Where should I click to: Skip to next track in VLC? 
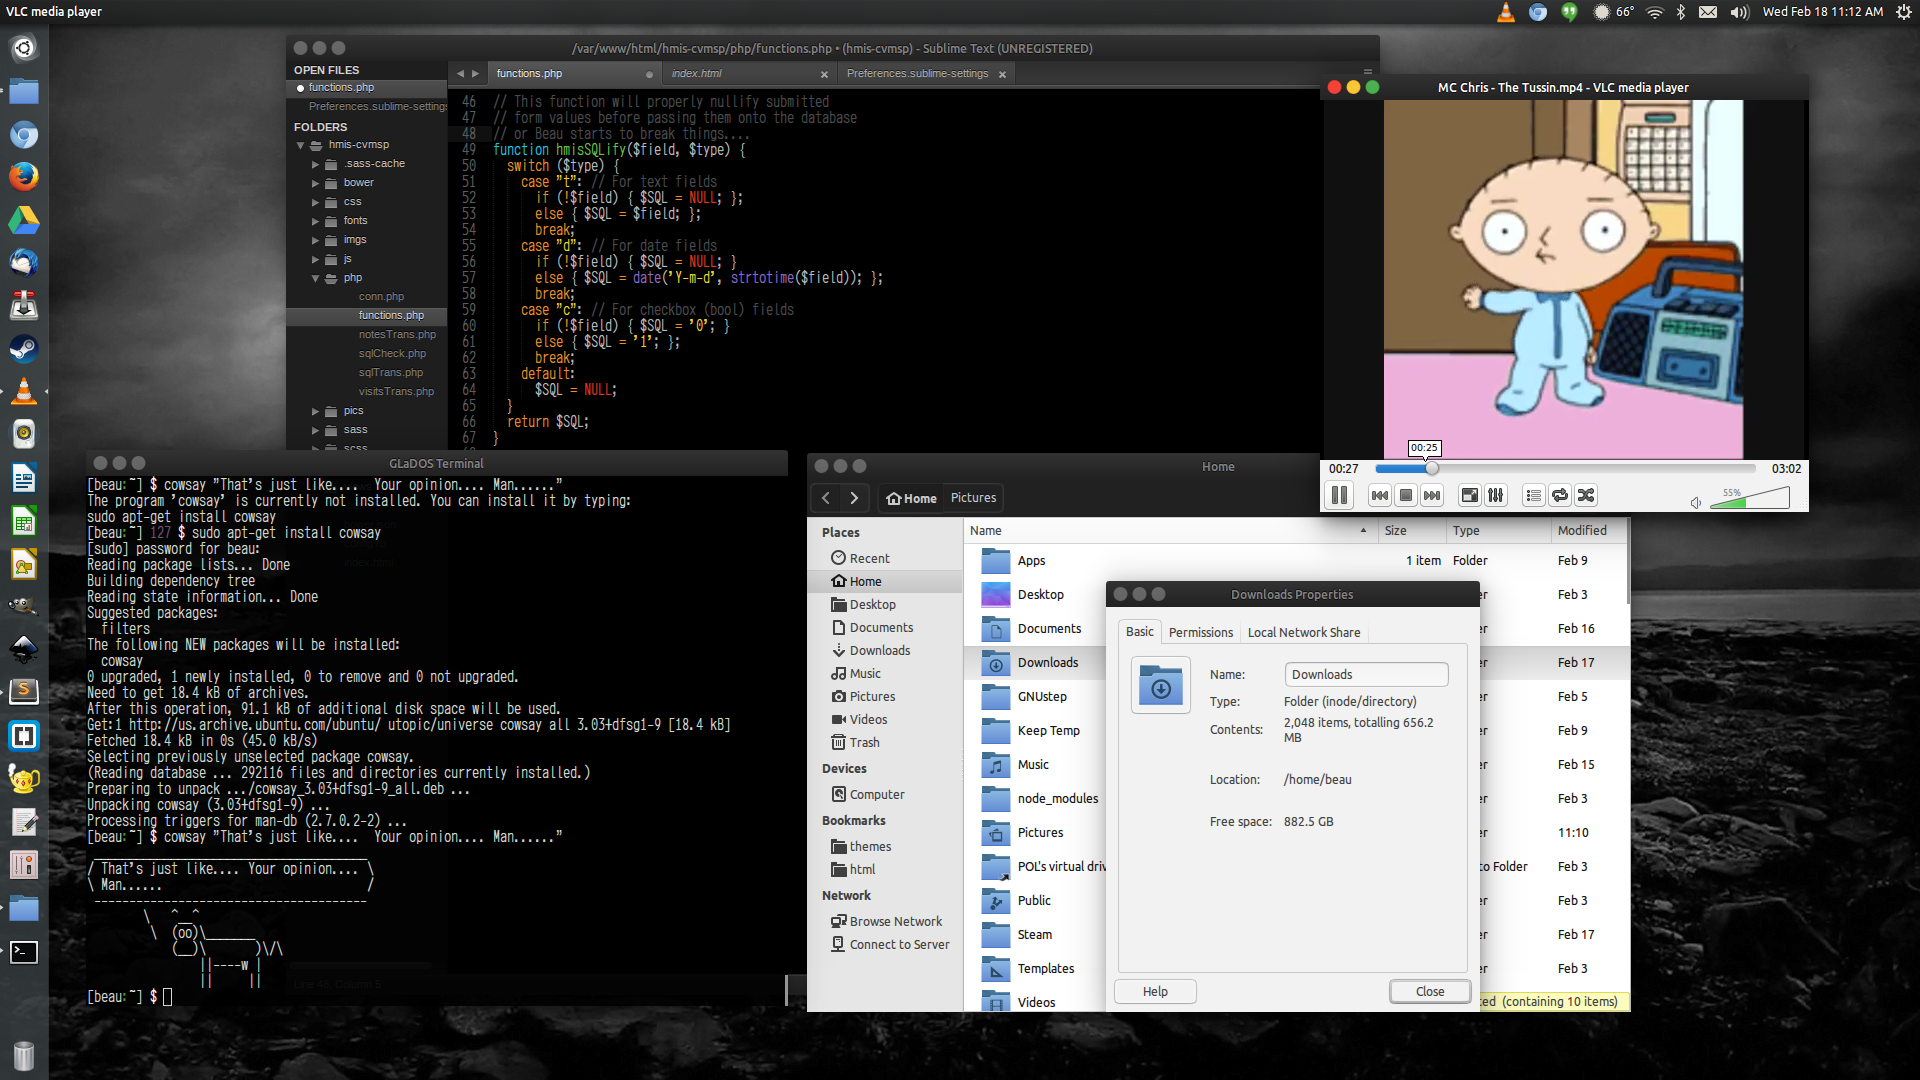click(1432, 495)
